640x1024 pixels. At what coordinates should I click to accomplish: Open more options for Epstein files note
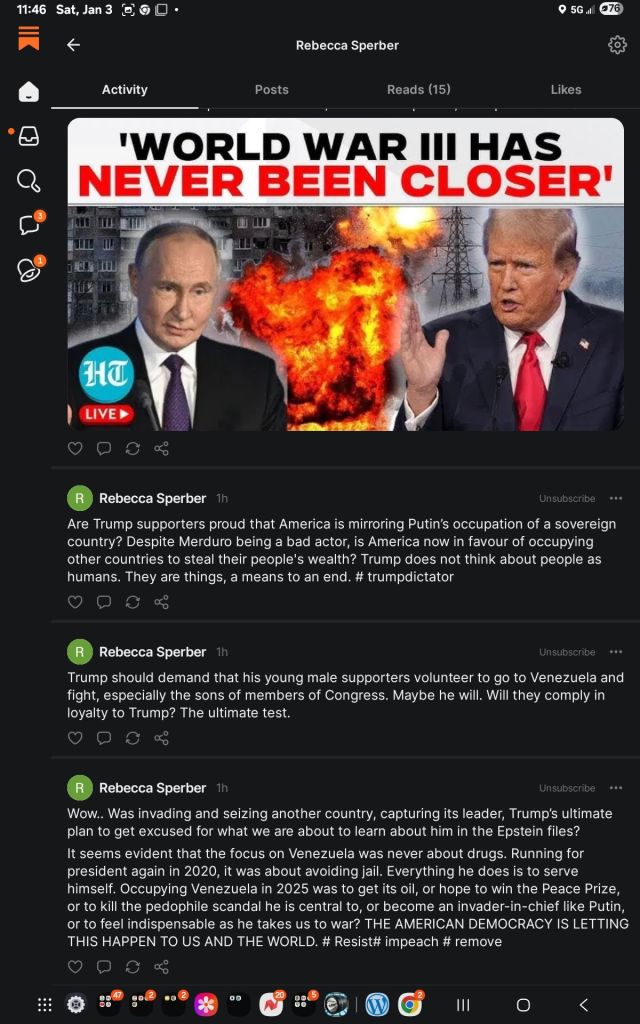(616, 788)
